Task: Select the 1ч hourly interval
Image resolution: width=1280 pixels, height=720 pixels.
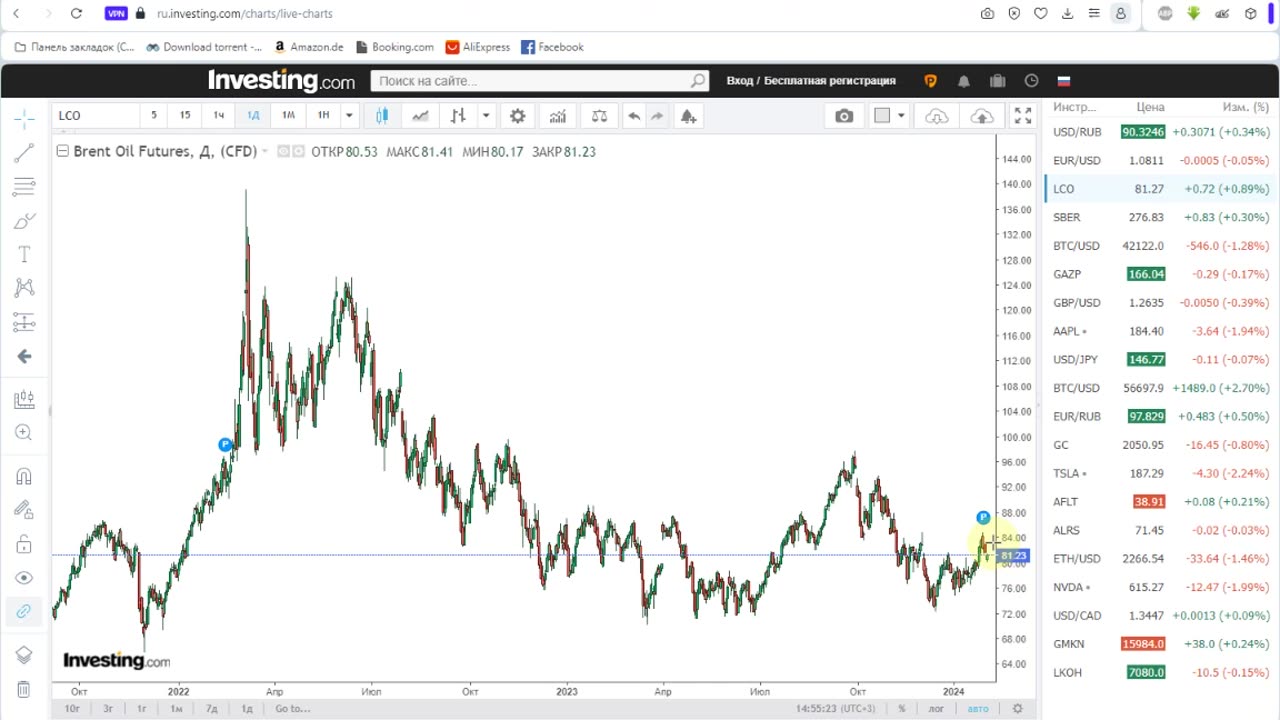Action: (x=219, y=115)
